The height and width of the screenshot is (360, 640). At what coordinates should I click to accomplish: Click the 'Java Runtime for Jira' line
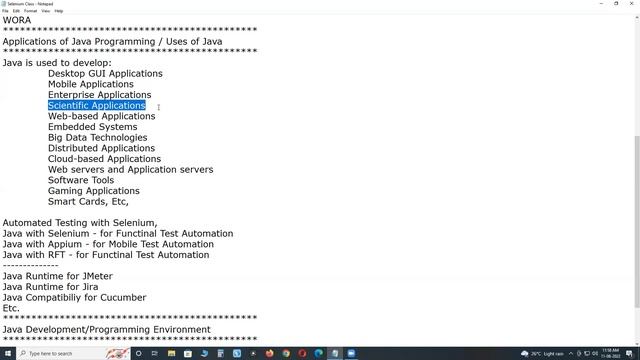point(50,287)
